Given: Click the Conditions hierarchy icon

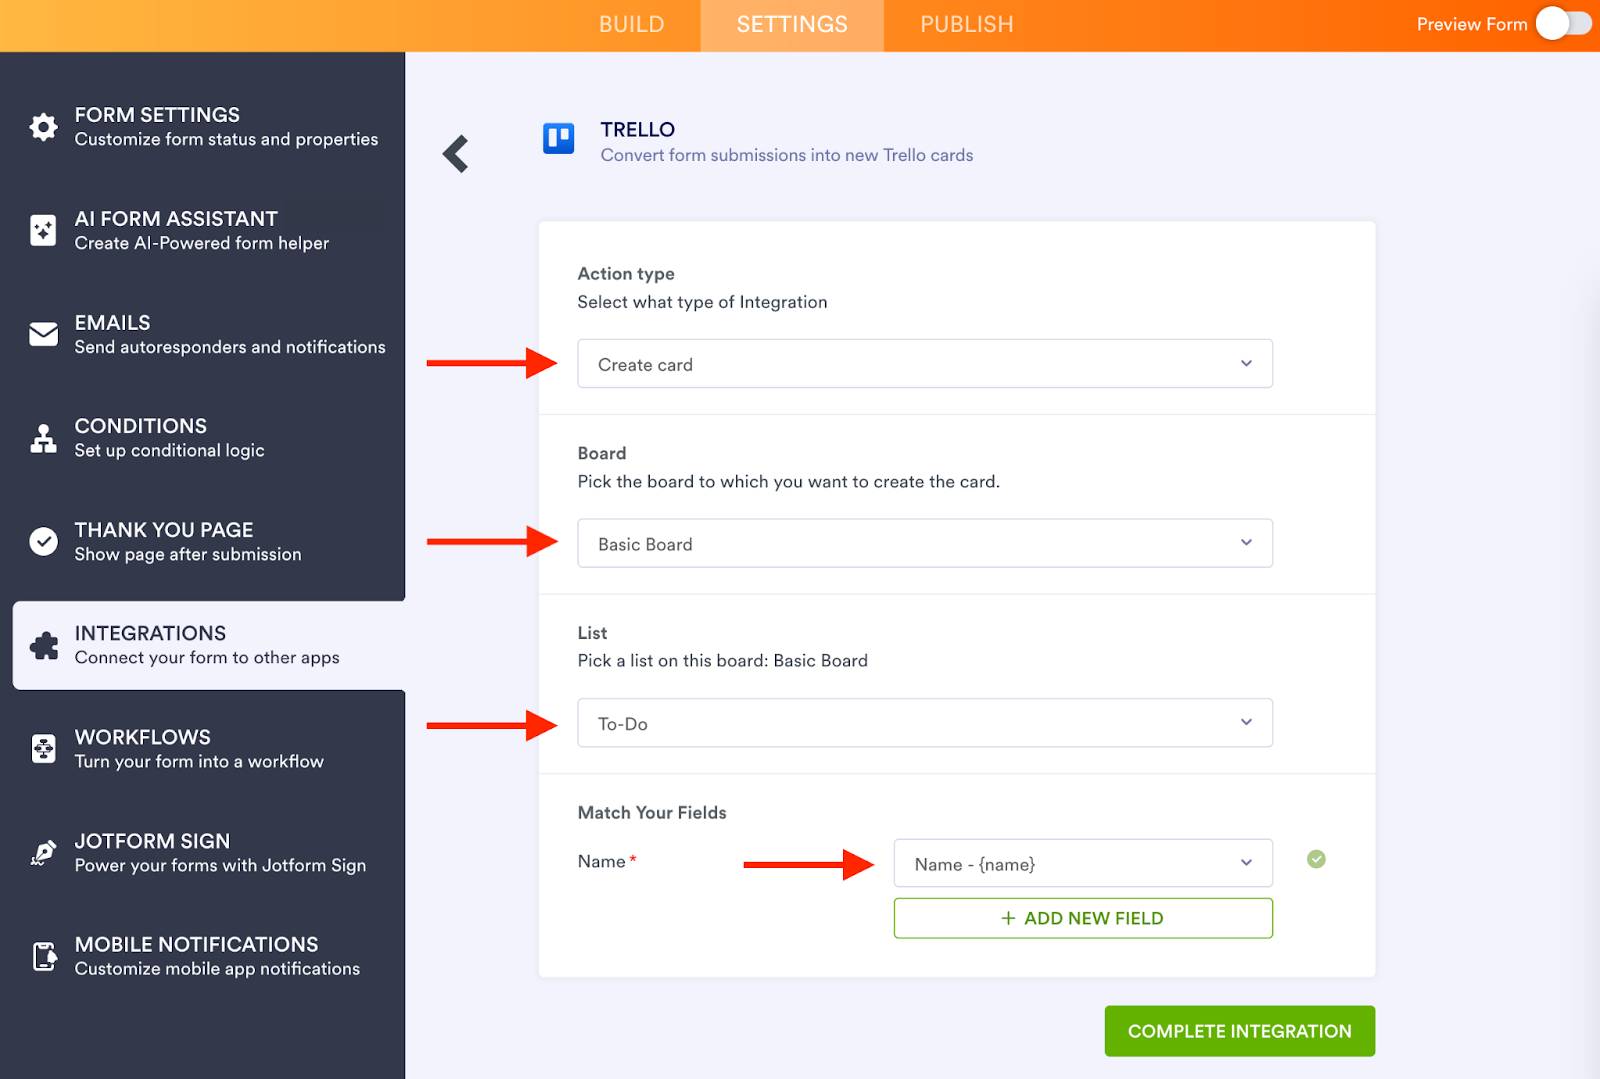Looking at the screenshot, I should 43,438.
